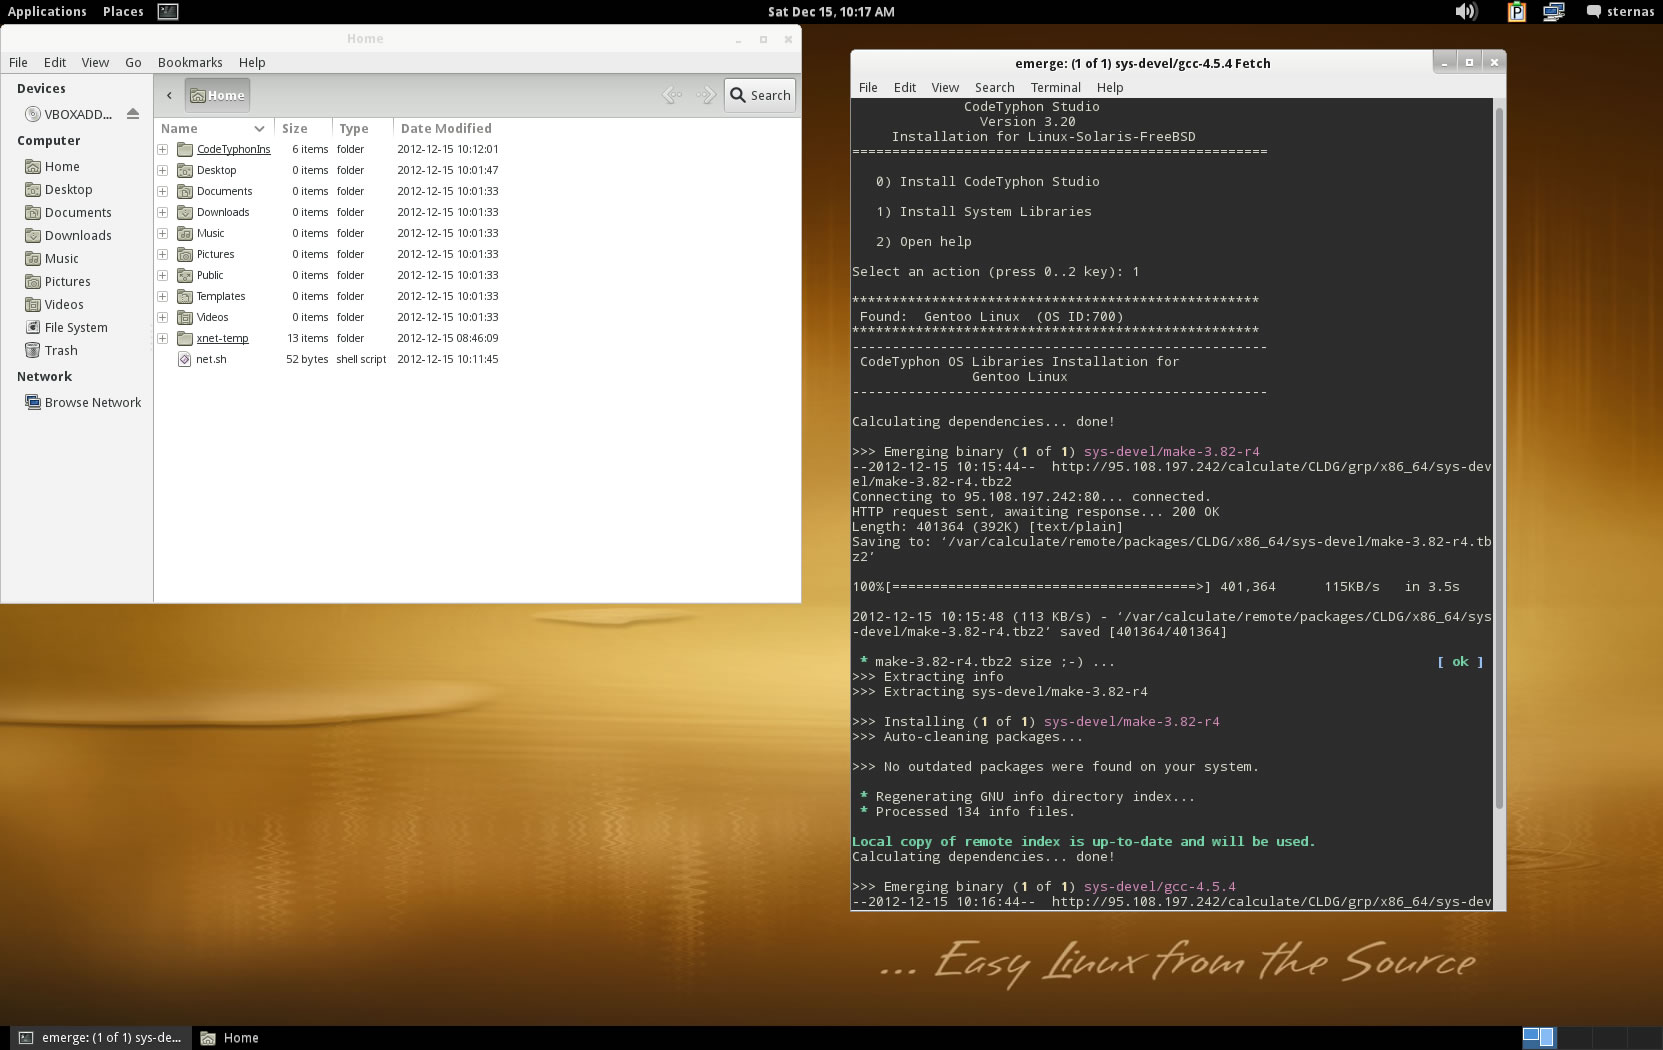Click net.sh '52 bytes' size cell
Screen dimensions: 1663x1050
[x=307, y=359]
